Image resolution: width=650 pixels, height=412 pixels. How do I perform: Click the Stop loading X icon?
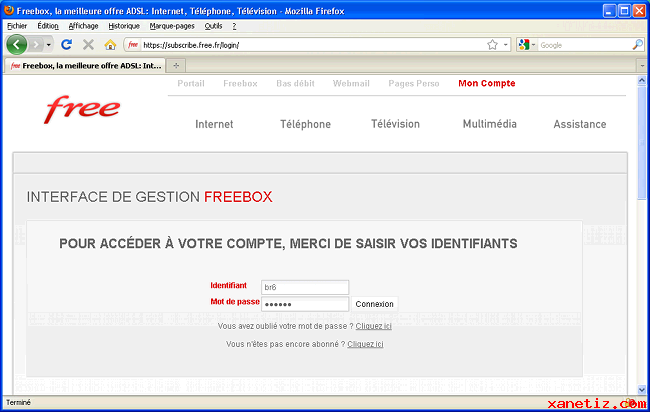pos(88,44)
